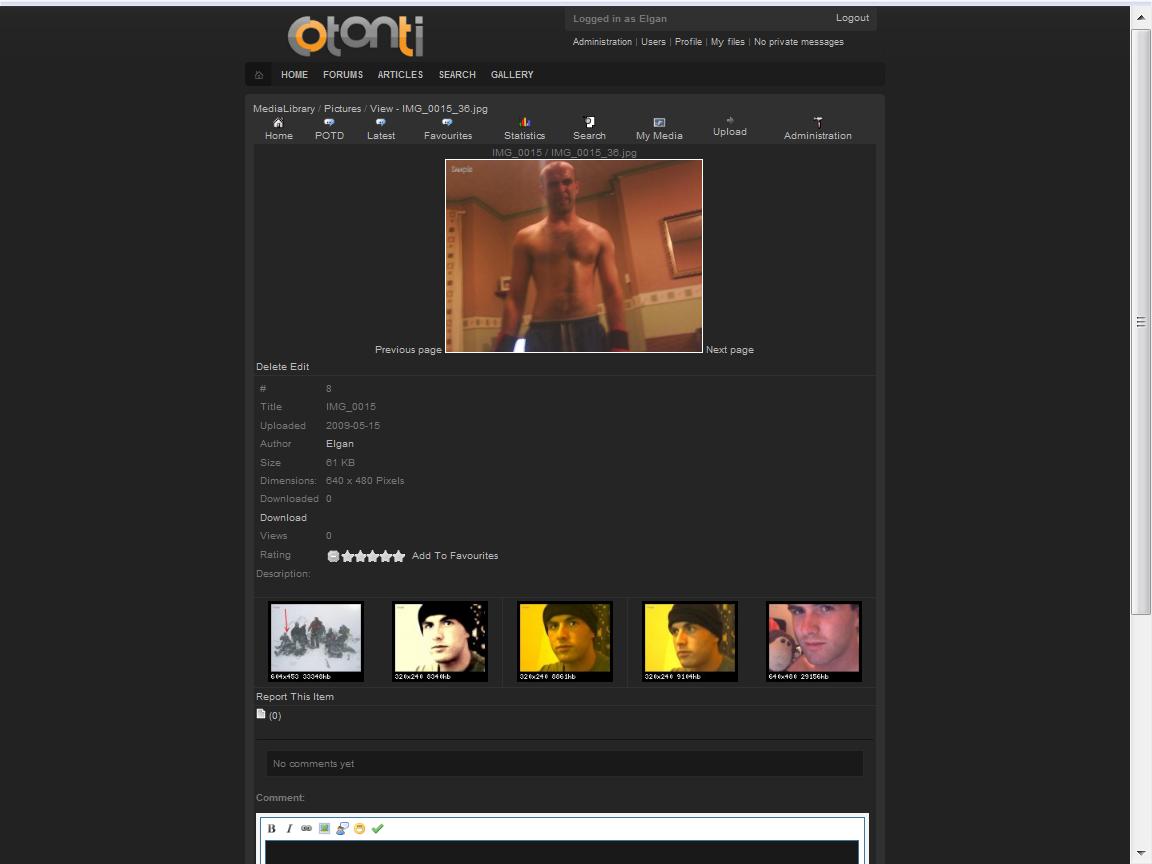Open the media library Administration hammer icon
Image resolution: width=1152 pixels, height=864 pixels.
[x=817, y=123]
